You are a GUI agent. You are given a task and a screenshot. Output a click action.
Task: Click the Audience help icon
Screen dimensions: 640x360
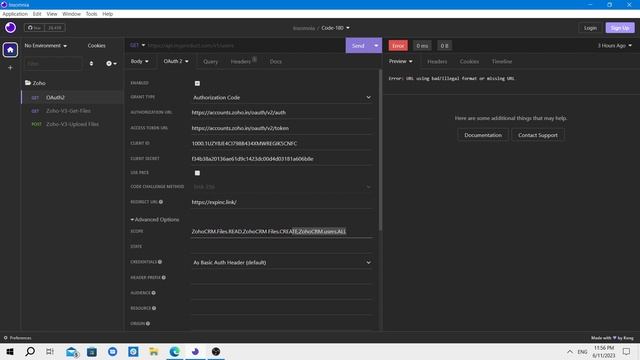click(153, 293)
